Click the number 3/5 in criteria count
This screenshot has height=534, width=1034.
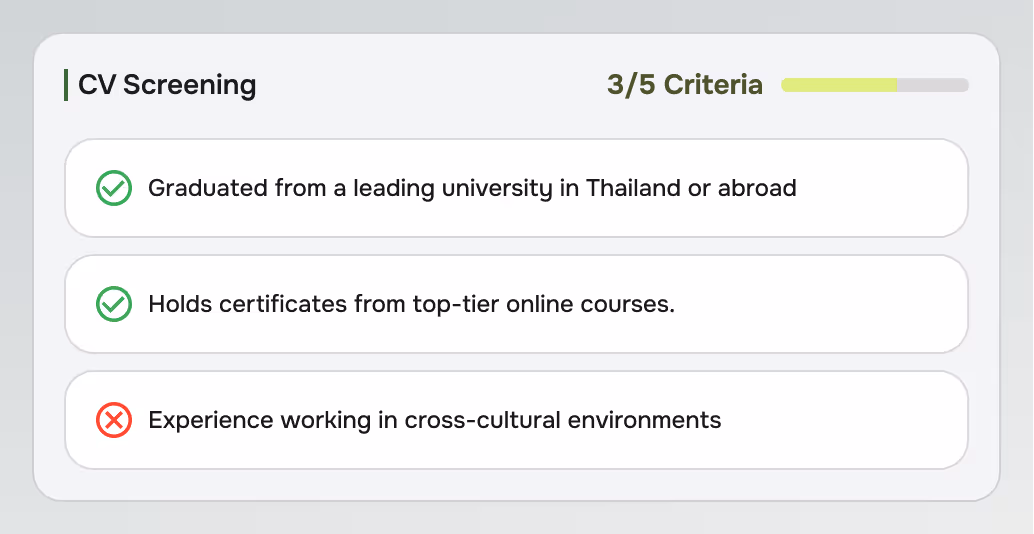click(631, 85)
